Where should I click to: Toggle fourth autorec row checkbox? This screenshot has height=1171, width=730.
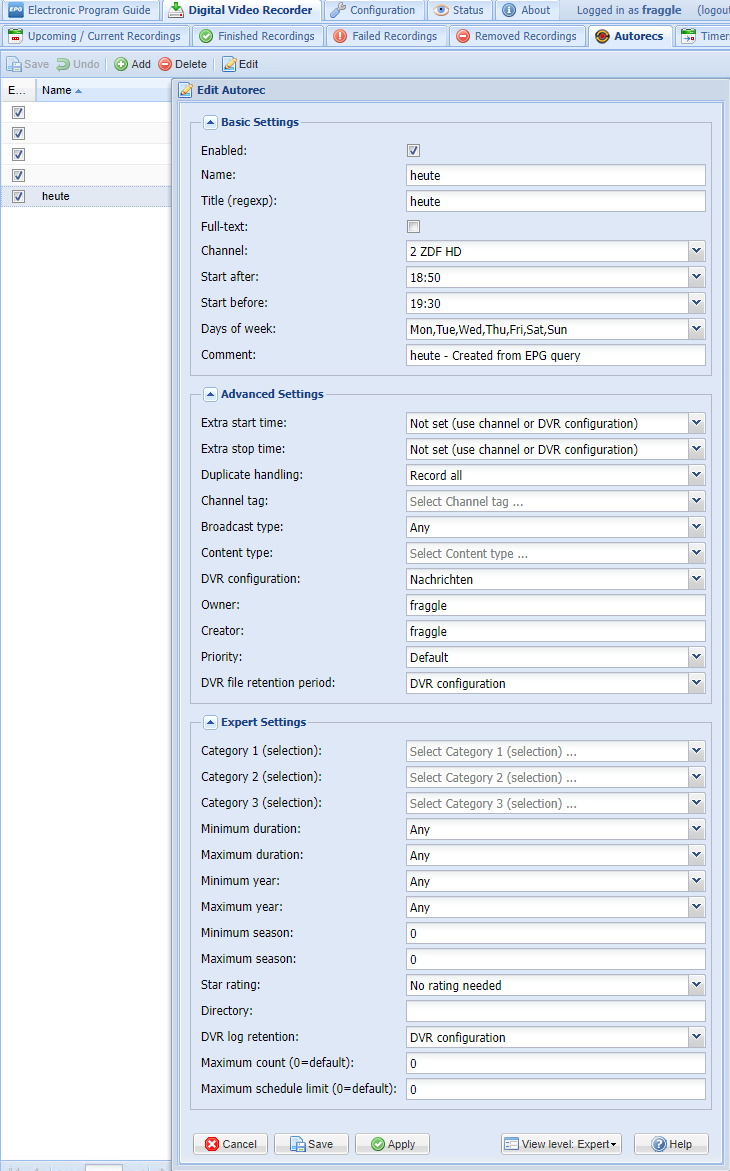coord(19,176)
